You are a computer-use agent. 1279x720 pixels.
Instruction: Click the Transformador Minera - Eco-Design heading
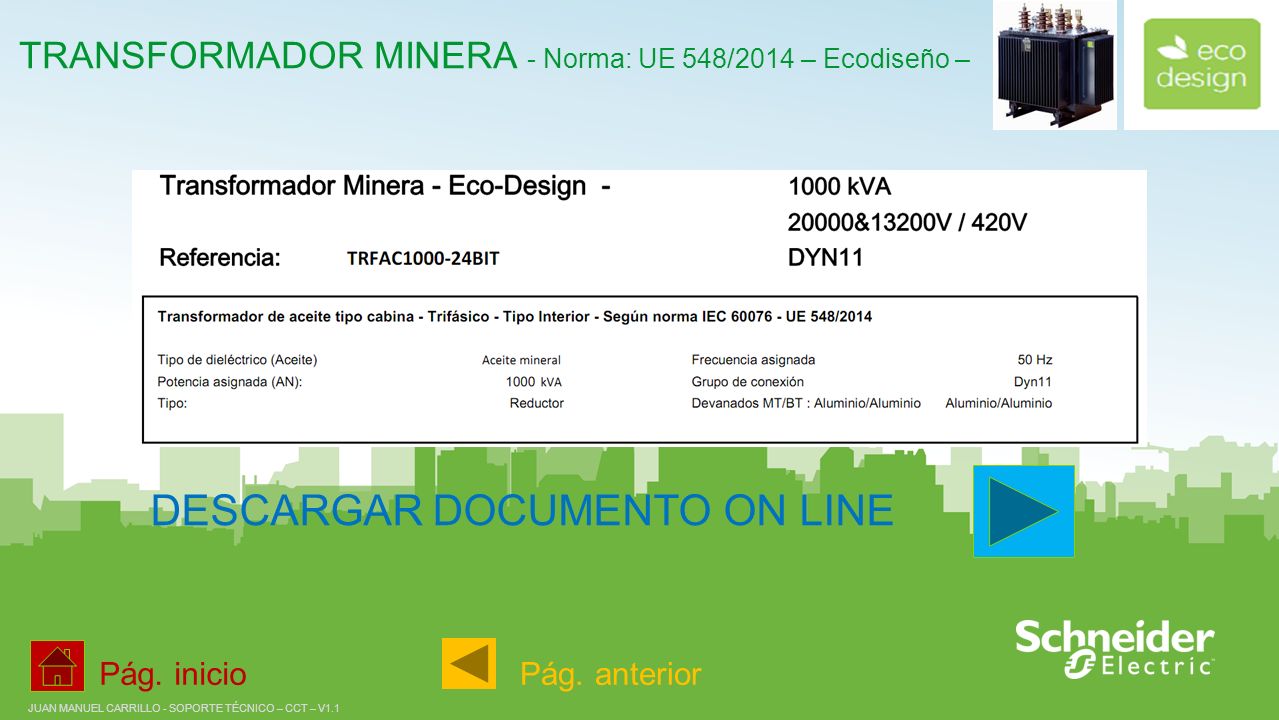(385, 186)
